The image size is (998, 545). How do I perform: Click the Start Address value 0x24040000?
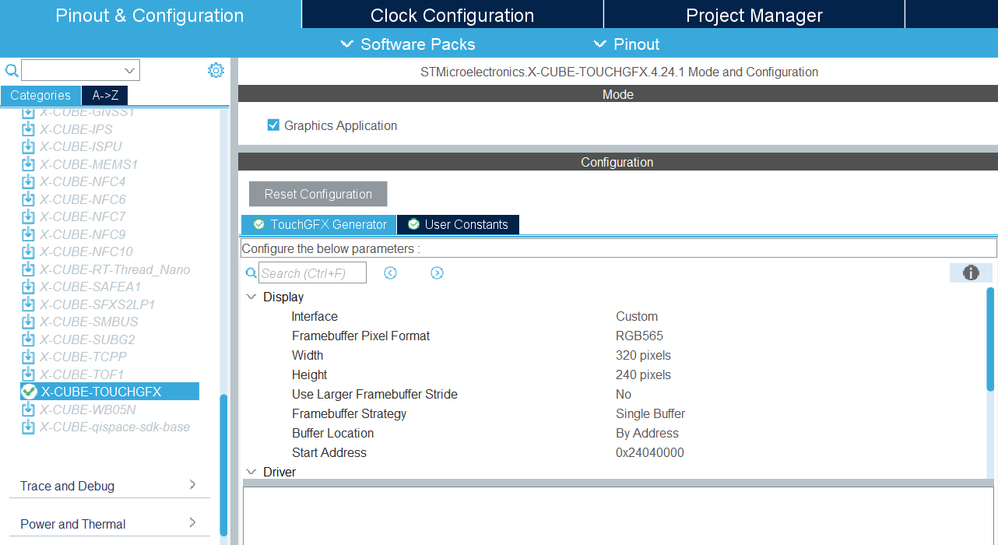pyautogui.click(x=650, y=453)
